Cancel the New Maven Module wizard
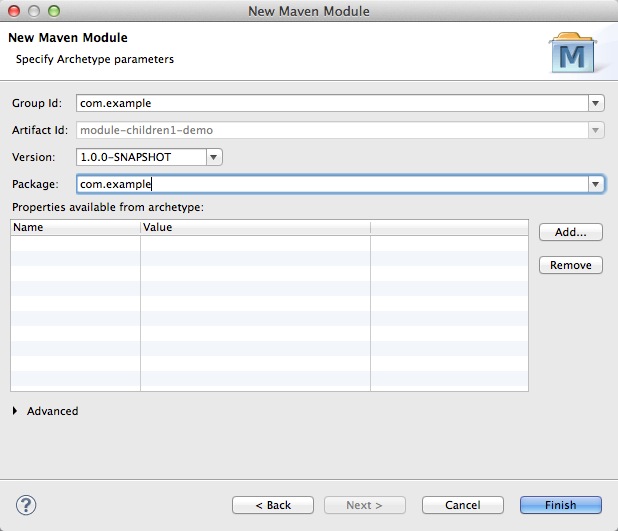Image resolution: width=618 pixels, height=531 pixels. click(x=462, y=505)
